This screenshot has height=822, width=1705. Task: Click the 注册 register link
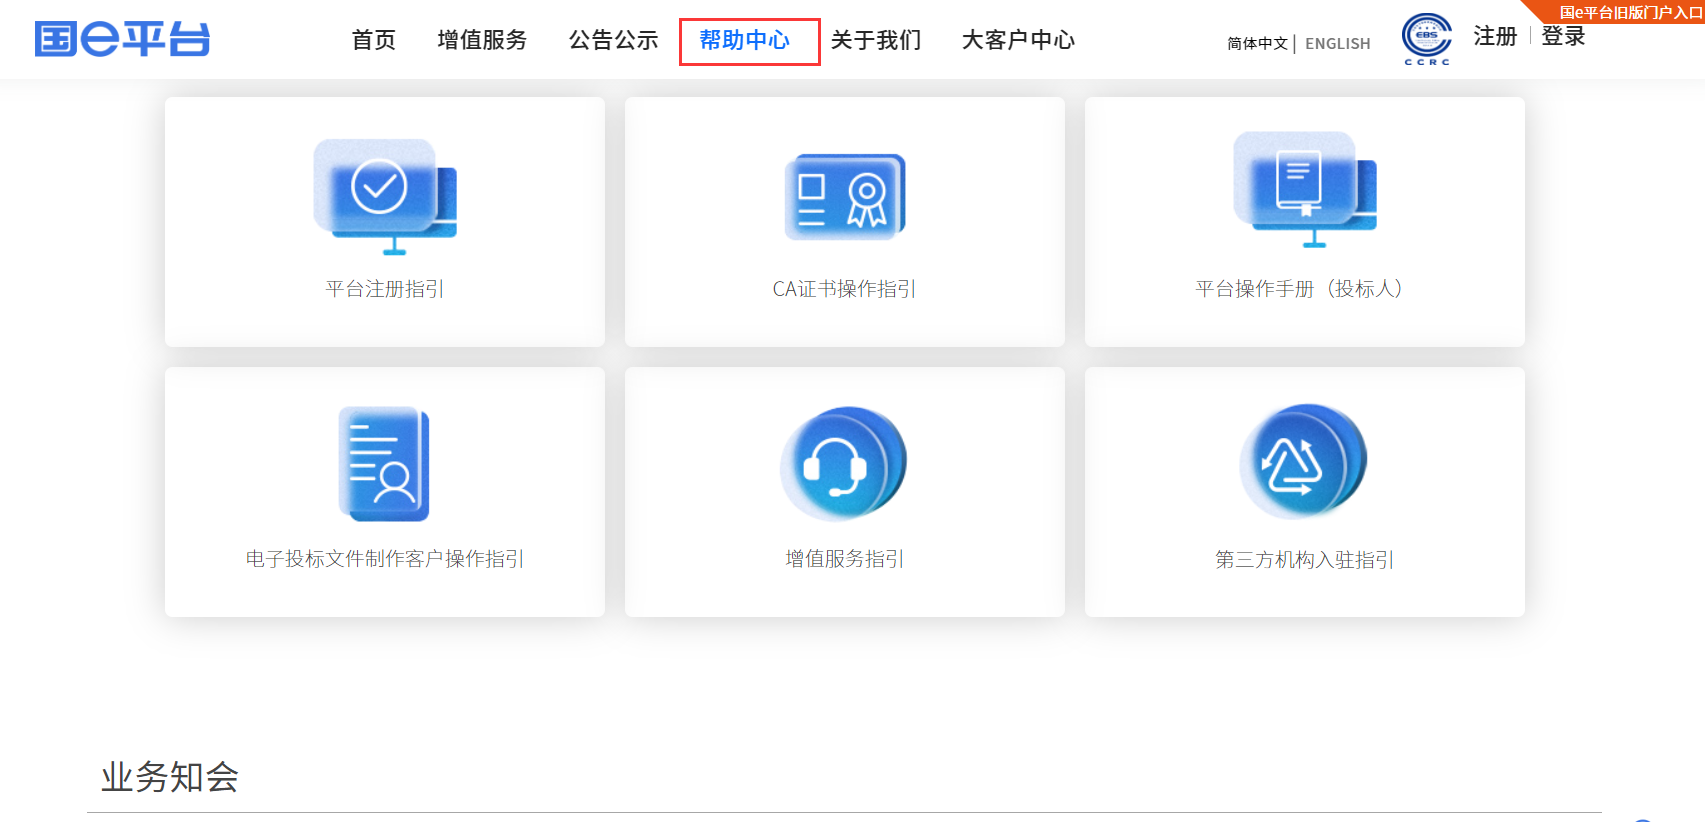coord(1495,36)
